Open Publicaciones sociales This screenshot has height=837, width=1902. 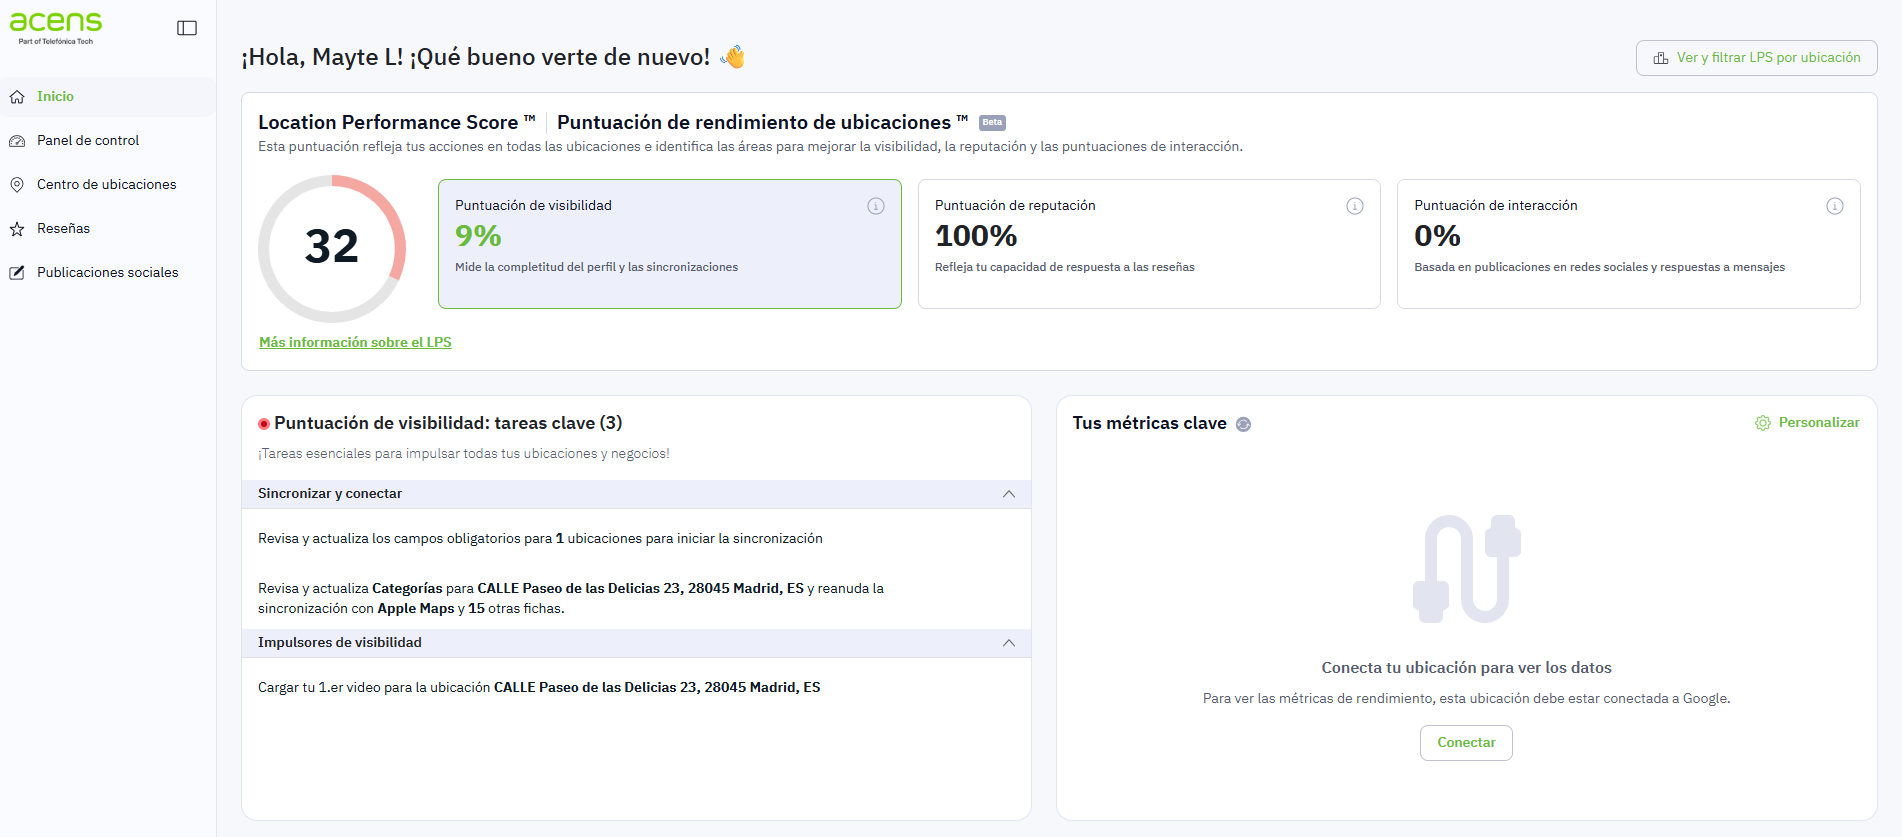108,273
